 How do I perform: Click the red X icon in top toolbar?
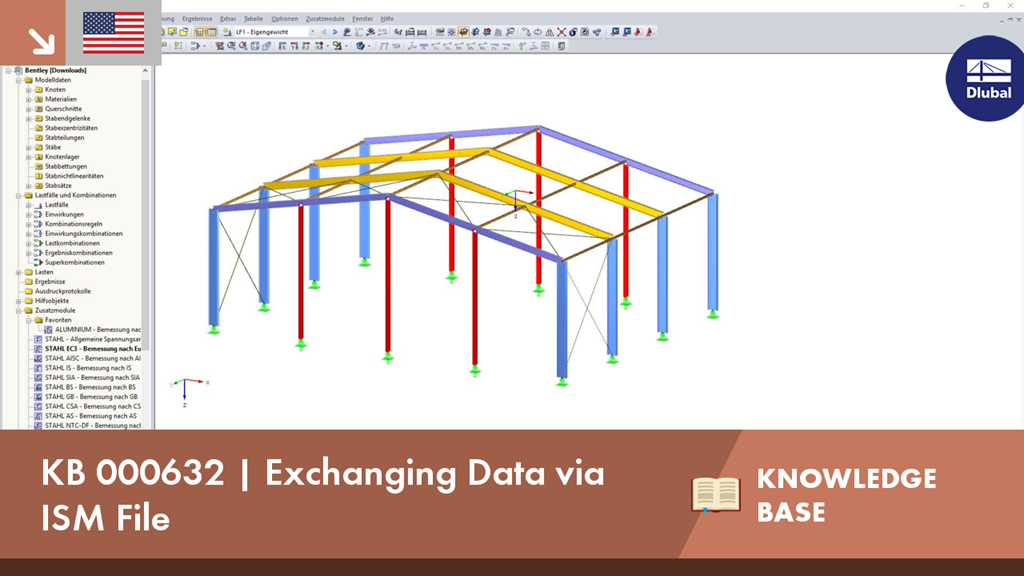pos(562,32)
